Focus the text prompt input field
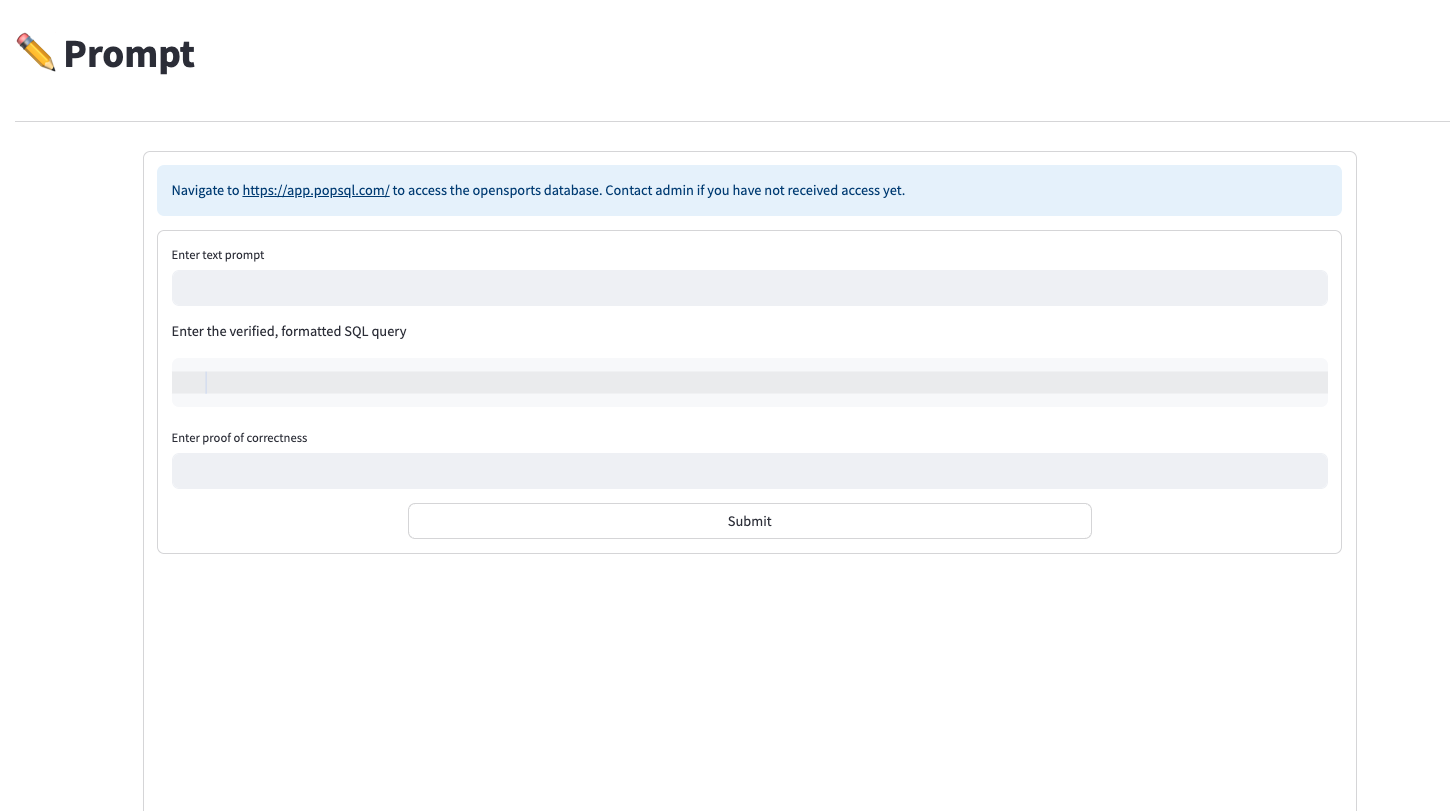 tap(749, 288)
